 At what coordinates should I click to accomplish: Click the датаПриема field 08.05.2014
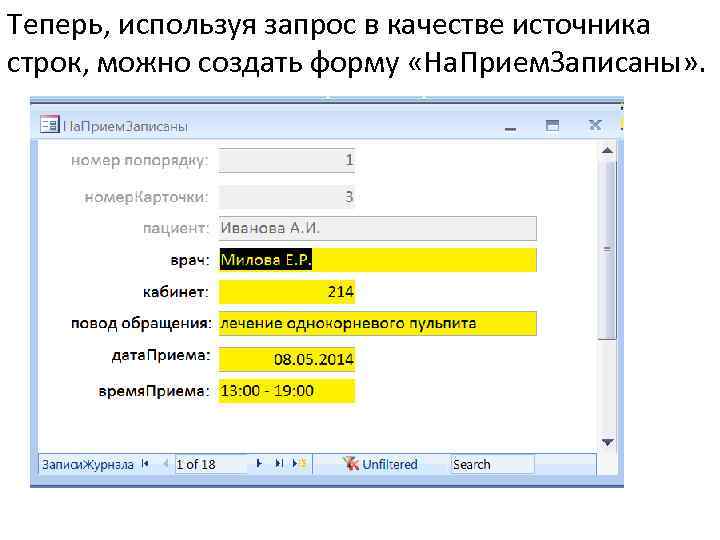tap(287, 359)
